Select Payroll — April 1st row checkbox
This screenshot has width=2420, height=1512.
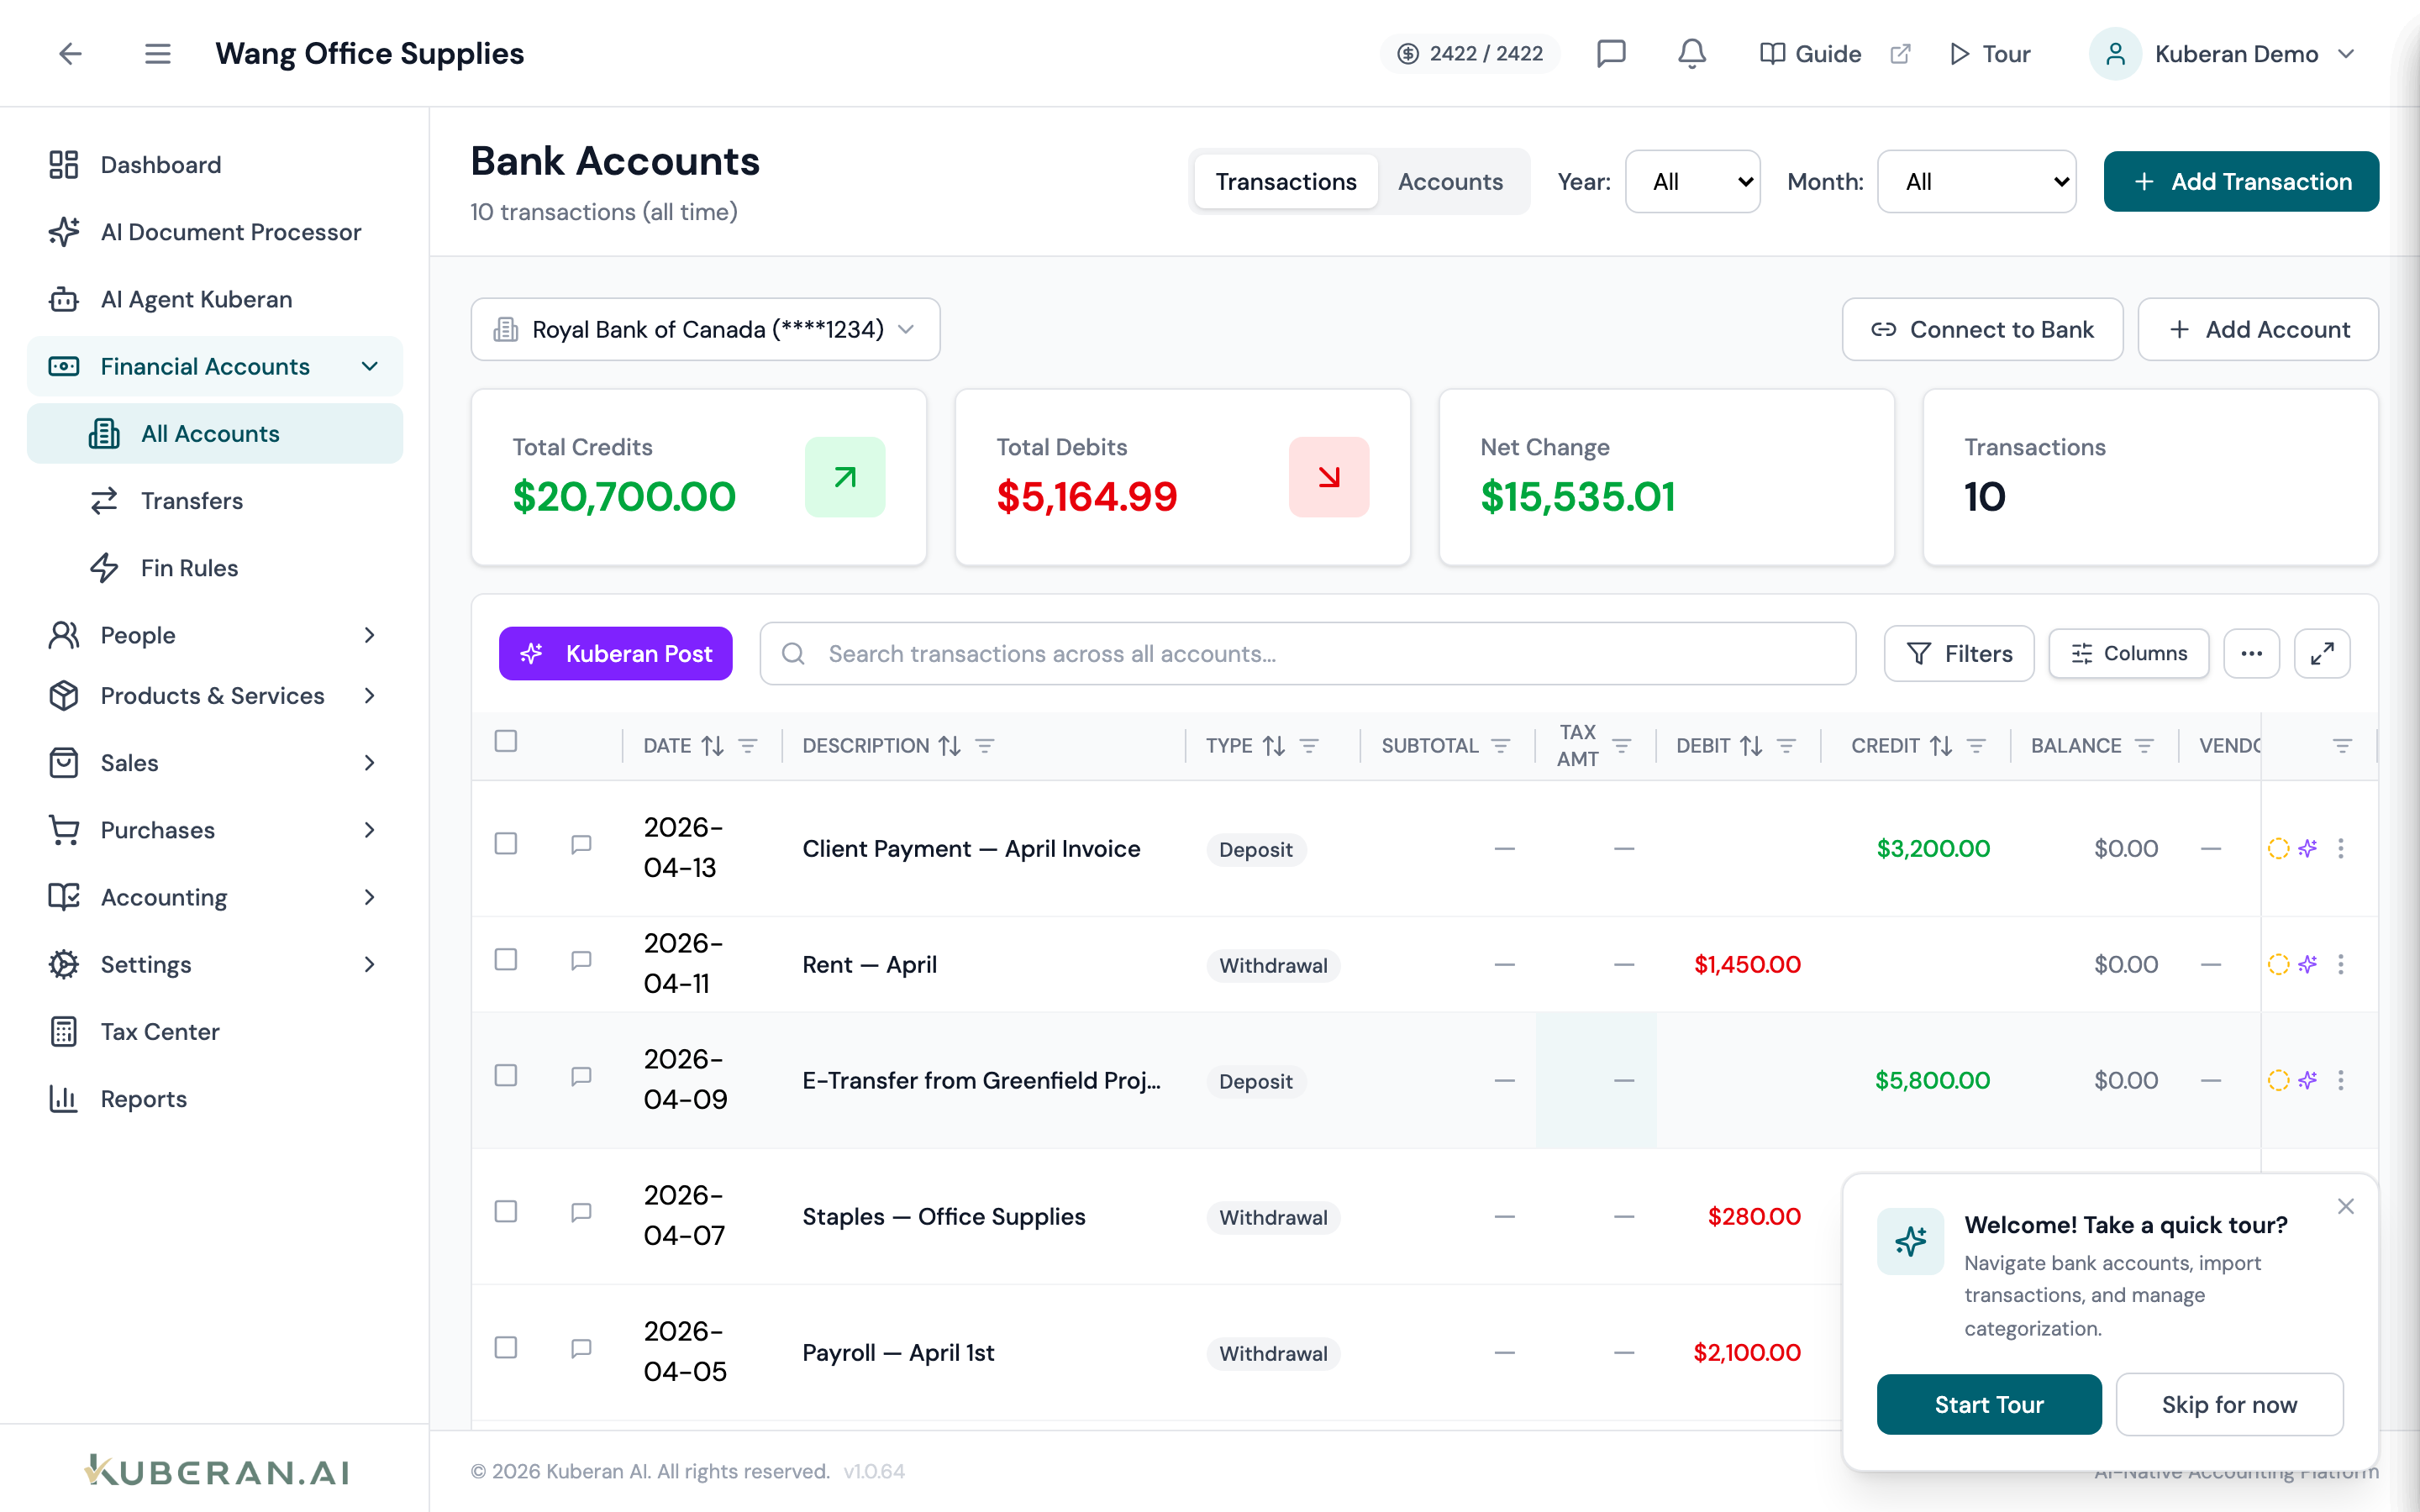coord(506,1347)
